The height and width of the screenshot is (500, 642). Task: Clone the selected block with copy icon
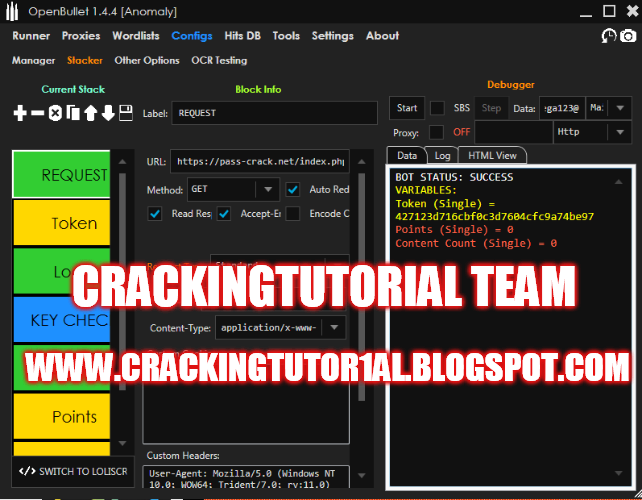[73, 113]
